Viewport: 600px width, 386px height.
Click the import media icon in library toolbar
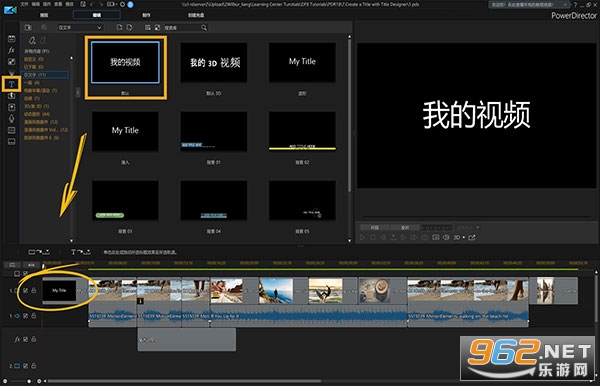[28, 28]
